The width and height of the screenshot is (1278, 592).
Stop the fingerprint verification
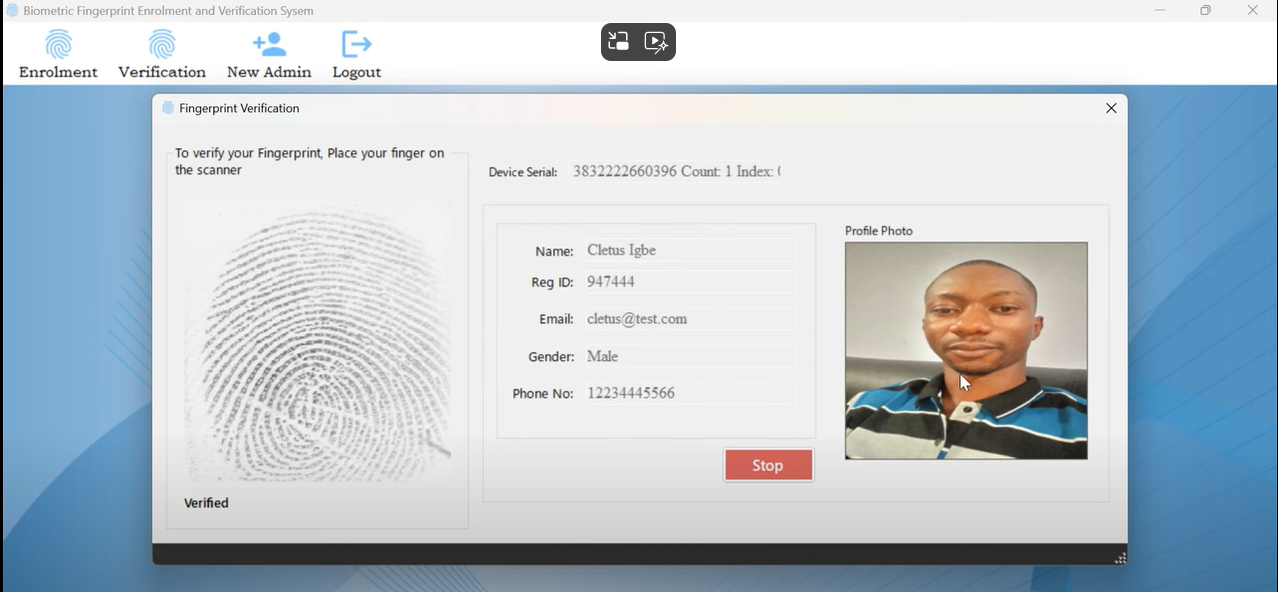[x=768, y=465]
